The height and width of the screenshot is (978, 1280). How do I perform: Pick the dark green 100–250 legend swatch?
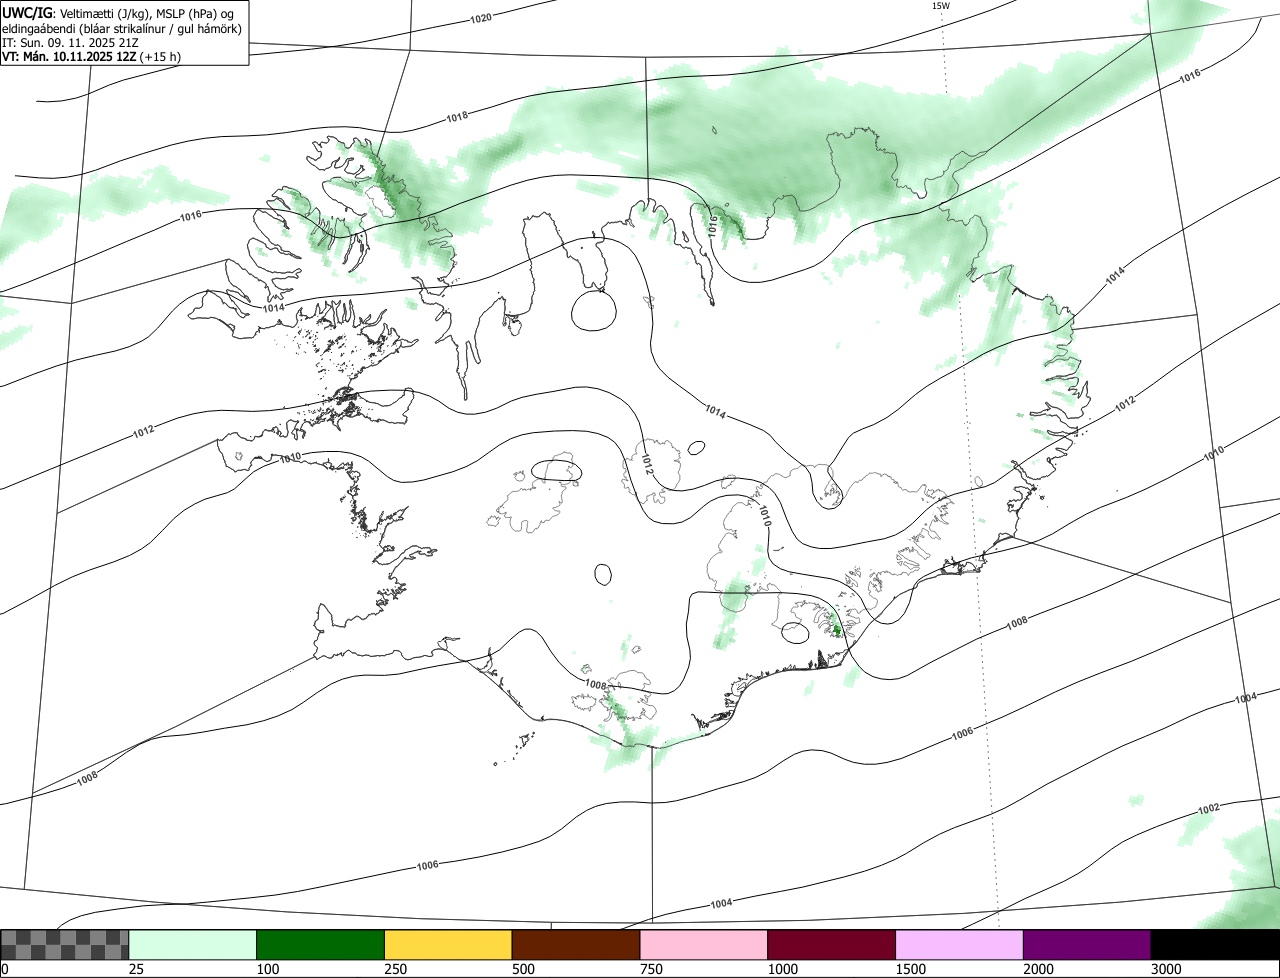[x=321, y=945]
